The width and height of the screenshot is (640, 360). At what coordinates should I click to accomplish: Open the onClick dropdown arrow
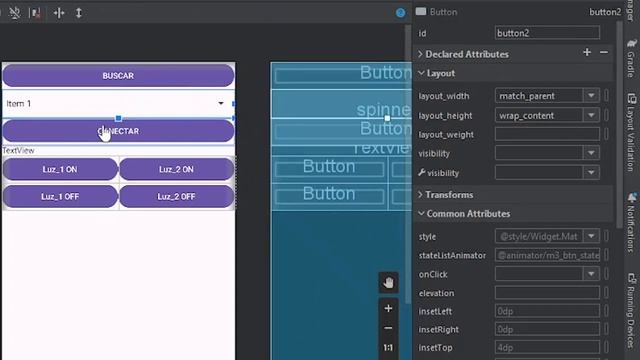click(591, 274)
